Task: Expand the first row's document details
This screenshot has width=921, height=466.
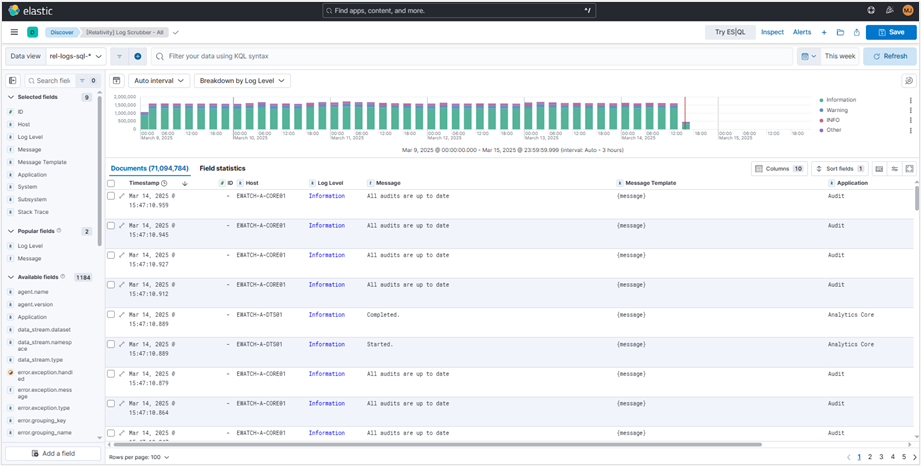Action: (122, 196)
